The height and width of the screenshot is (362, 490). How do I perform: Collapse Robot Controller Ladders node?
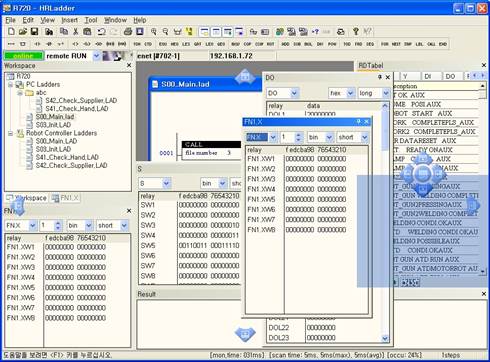[x=10, y=133]
